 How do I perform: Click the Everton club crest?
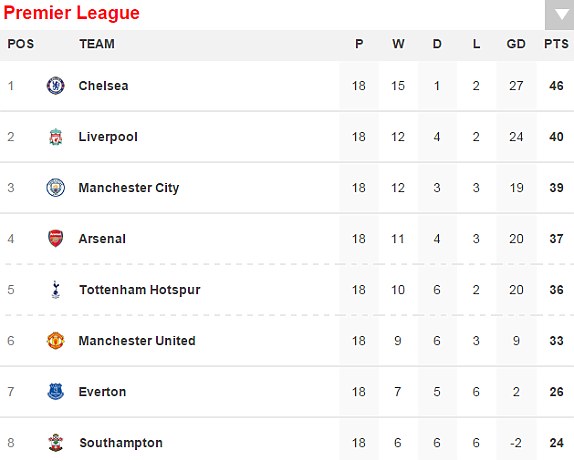56,392
